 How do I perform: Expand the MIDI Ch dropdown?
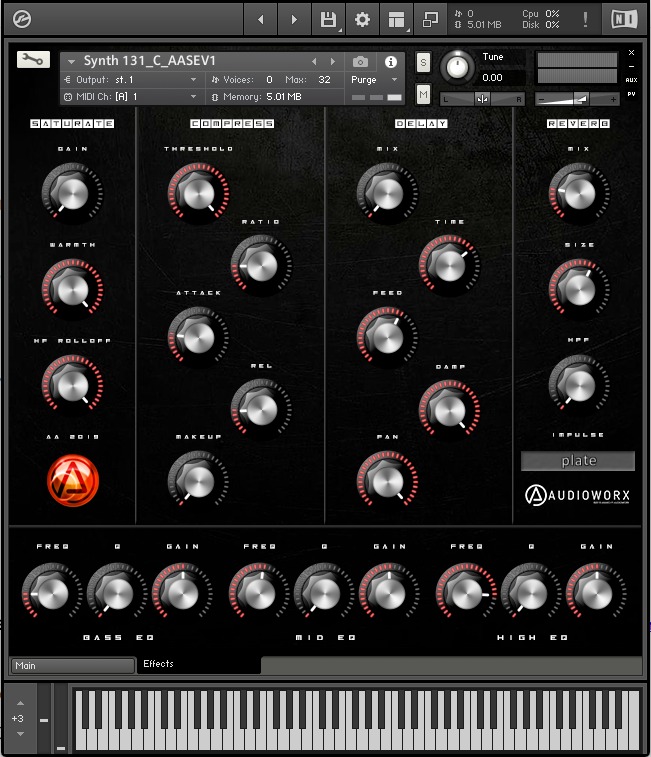[x=130, y=97]
